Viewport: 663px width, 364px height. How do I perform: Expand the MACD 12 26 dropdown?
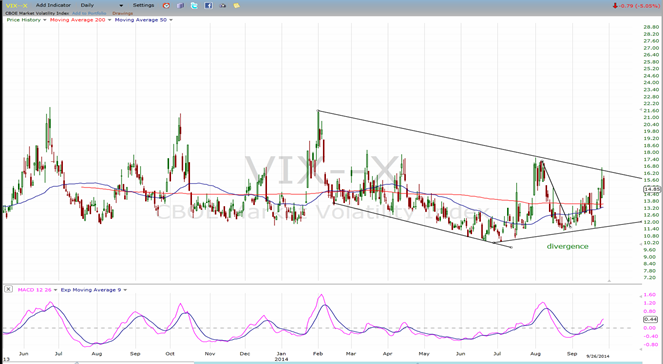tap(55, 290)
